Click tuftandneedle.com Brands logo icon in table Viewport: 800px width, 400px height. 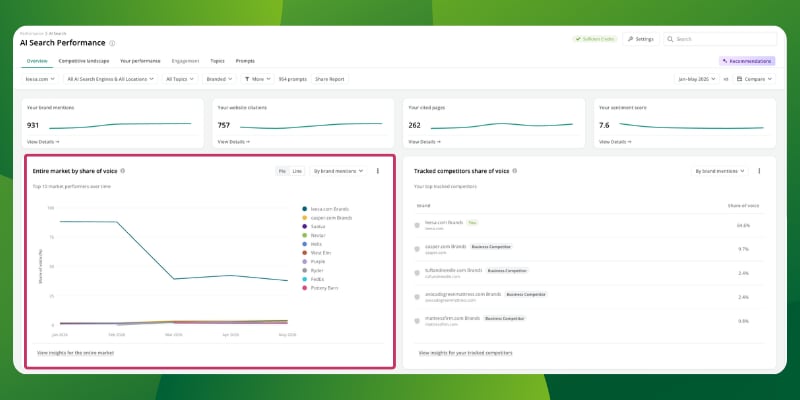417,273
